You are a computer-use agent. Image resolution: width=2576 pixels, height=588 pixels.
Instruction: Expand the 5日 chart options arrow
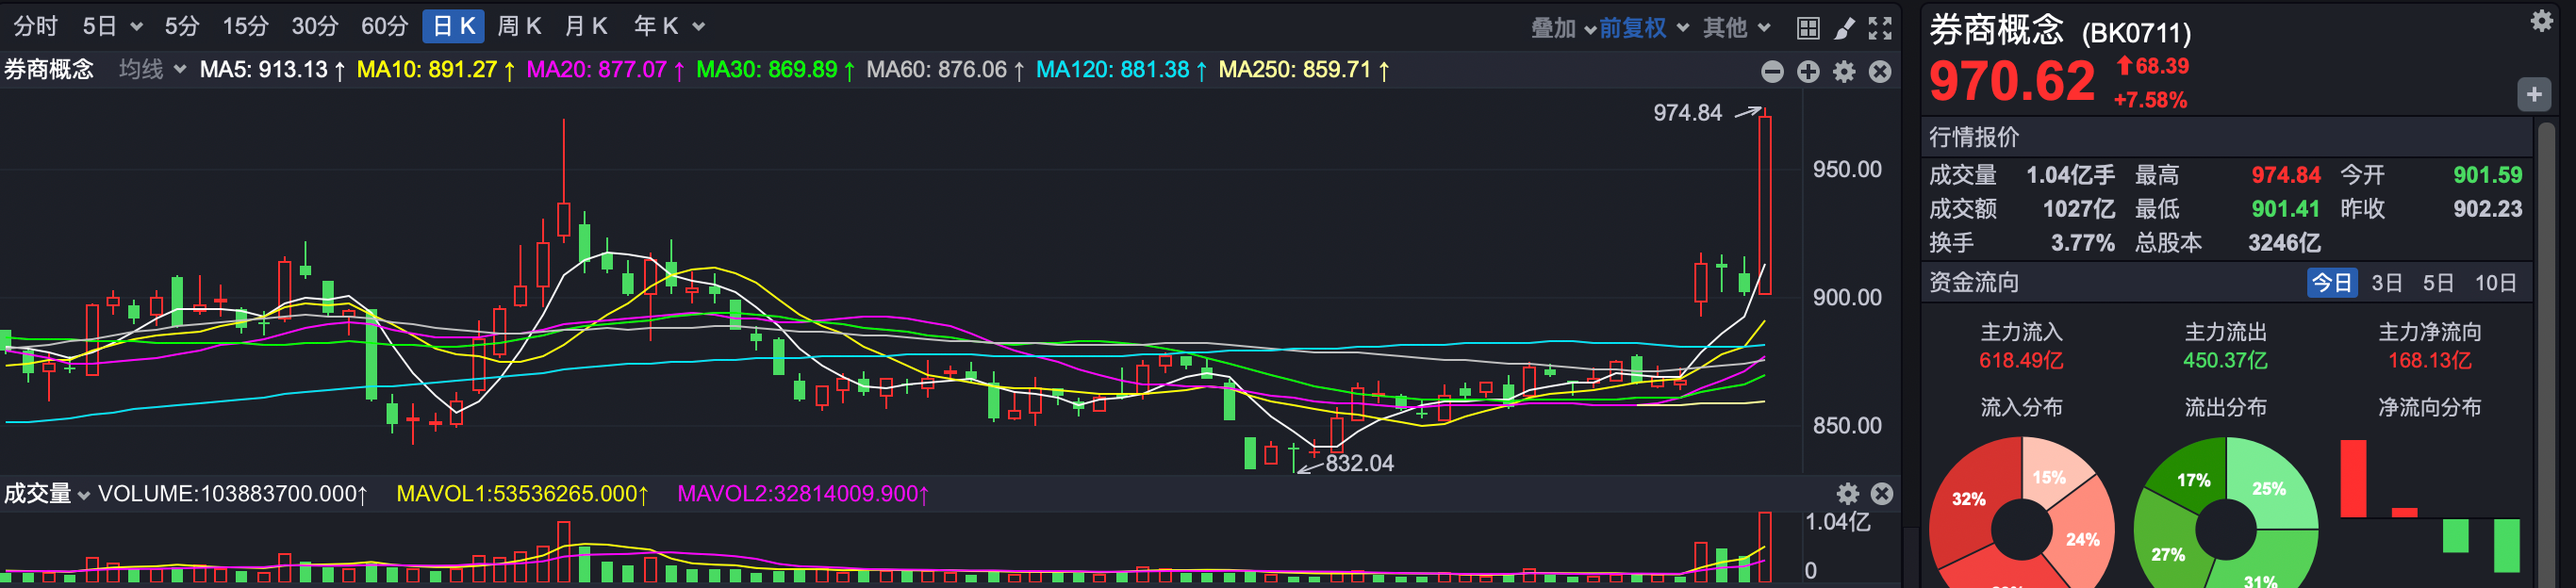tap(137, 27)
